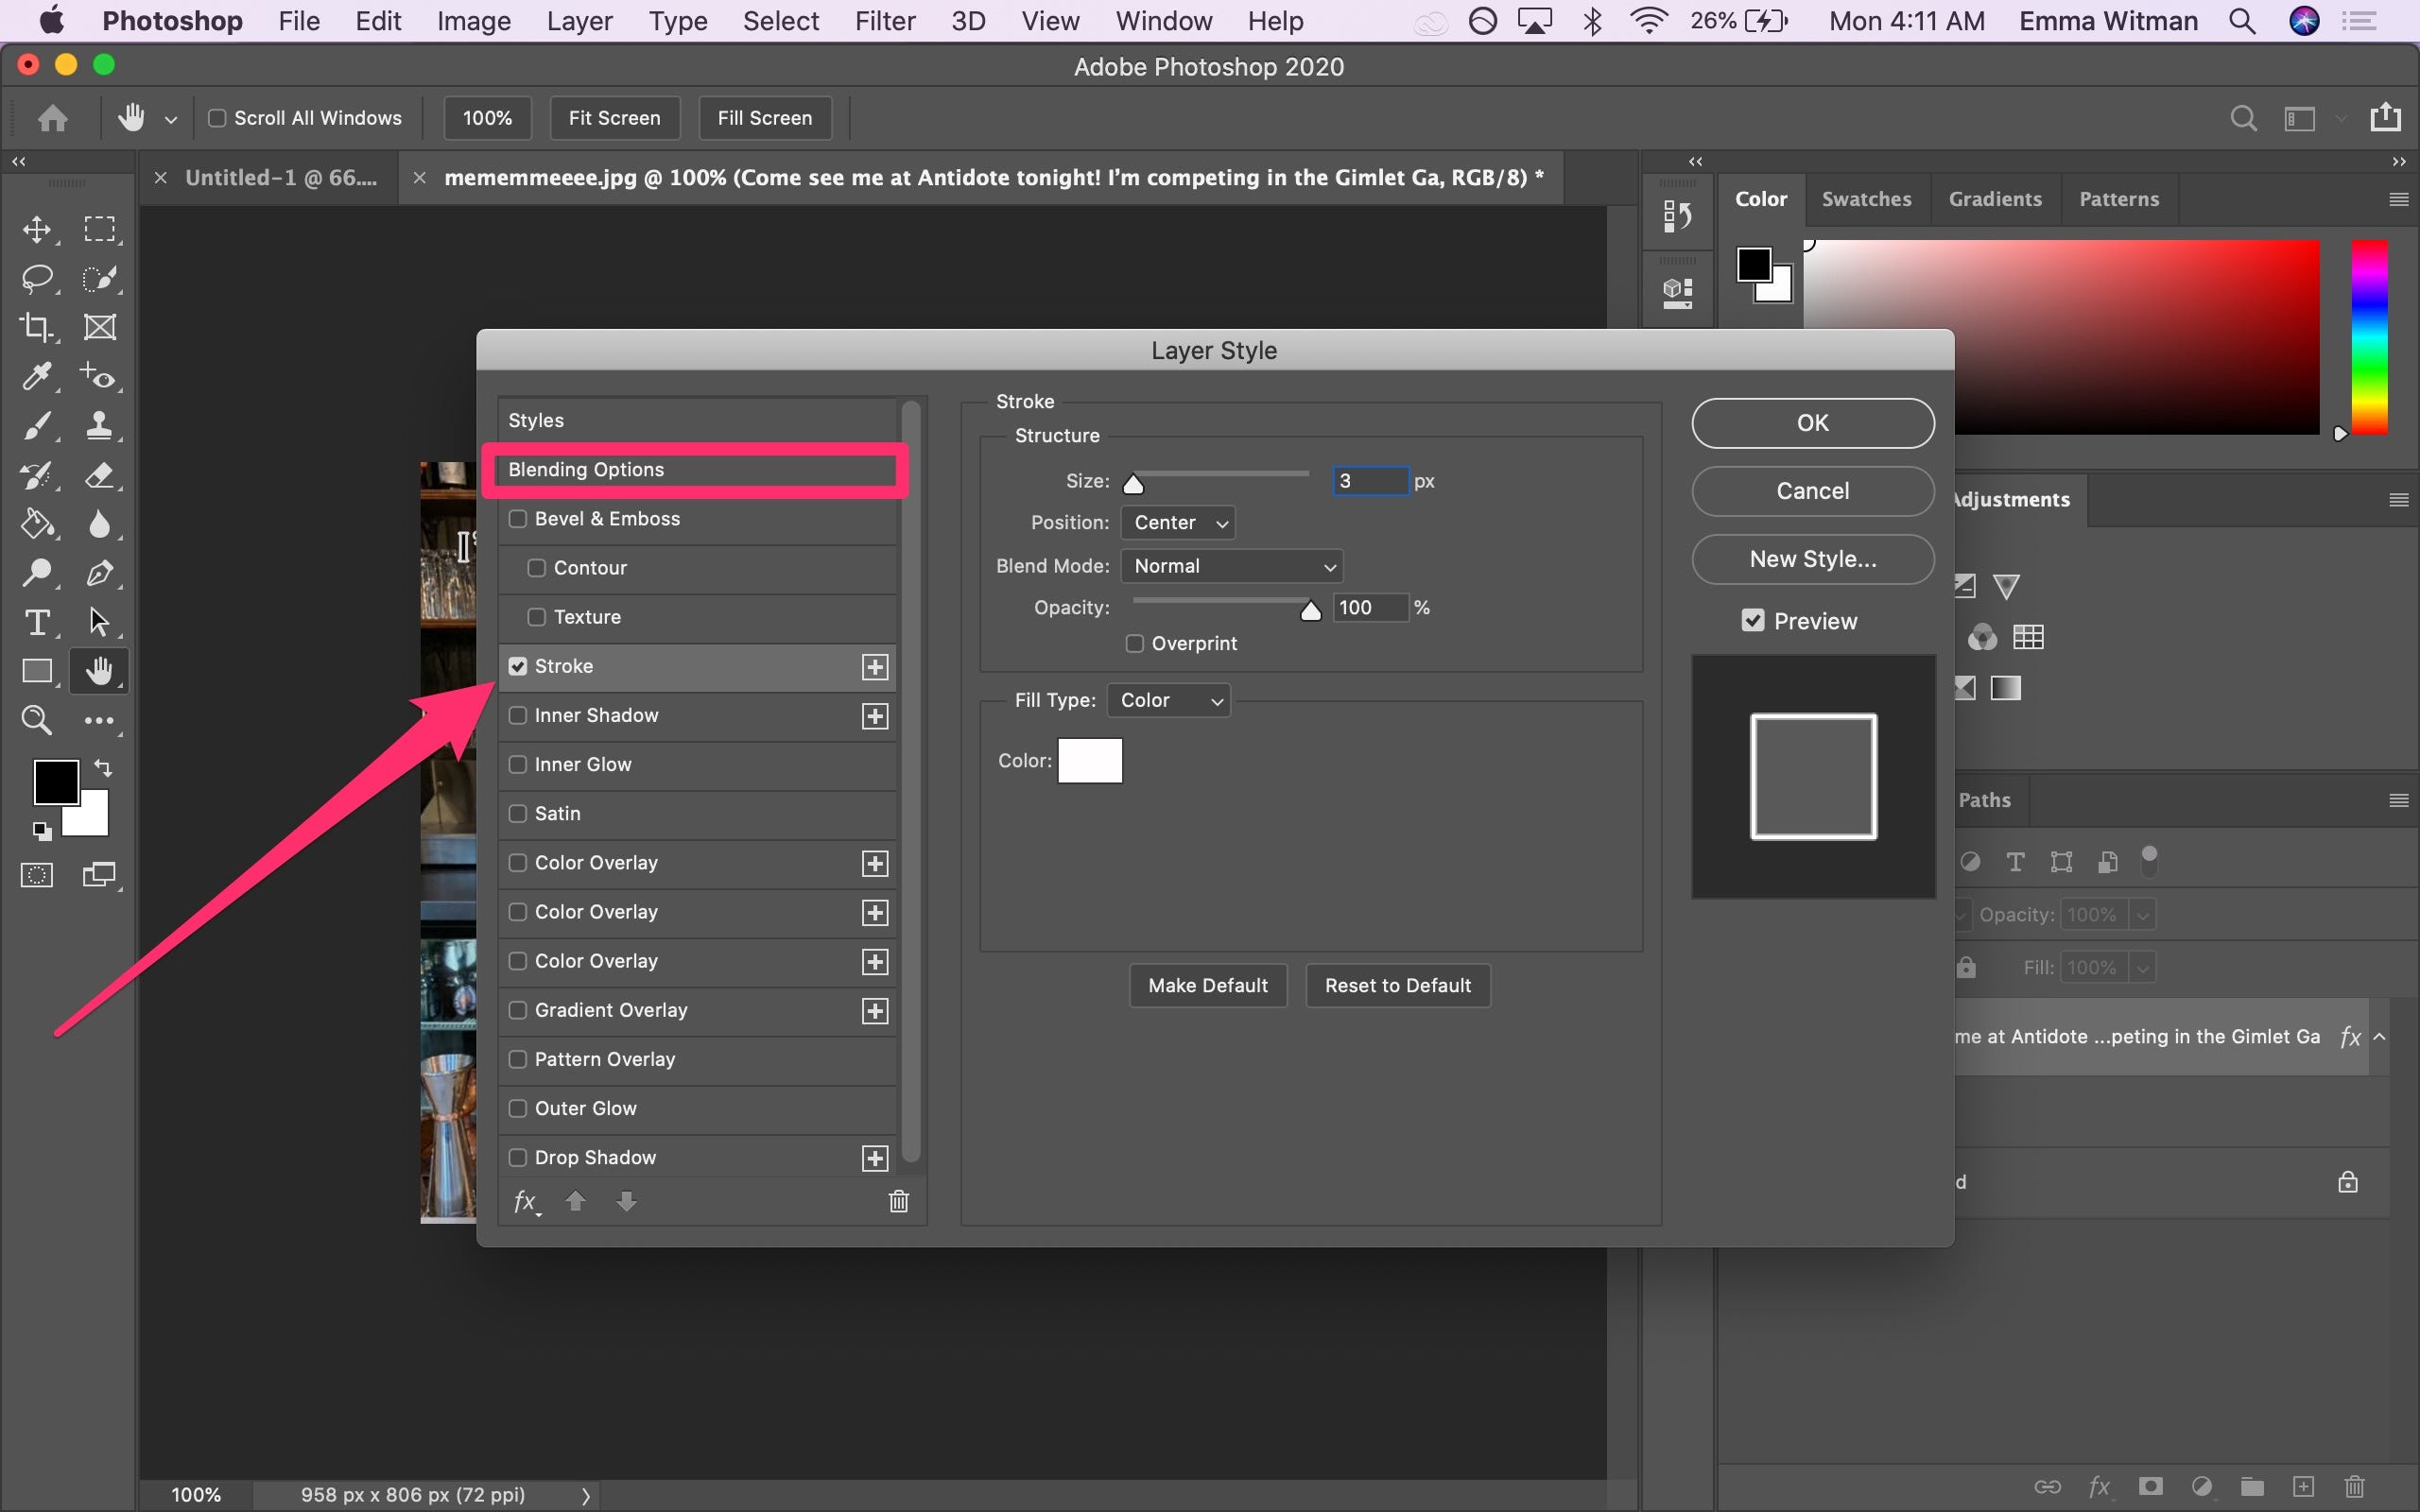This screenshot has height=1512, width=2420.
Task: Click the Make Default button
Action: click(1208, 986)
